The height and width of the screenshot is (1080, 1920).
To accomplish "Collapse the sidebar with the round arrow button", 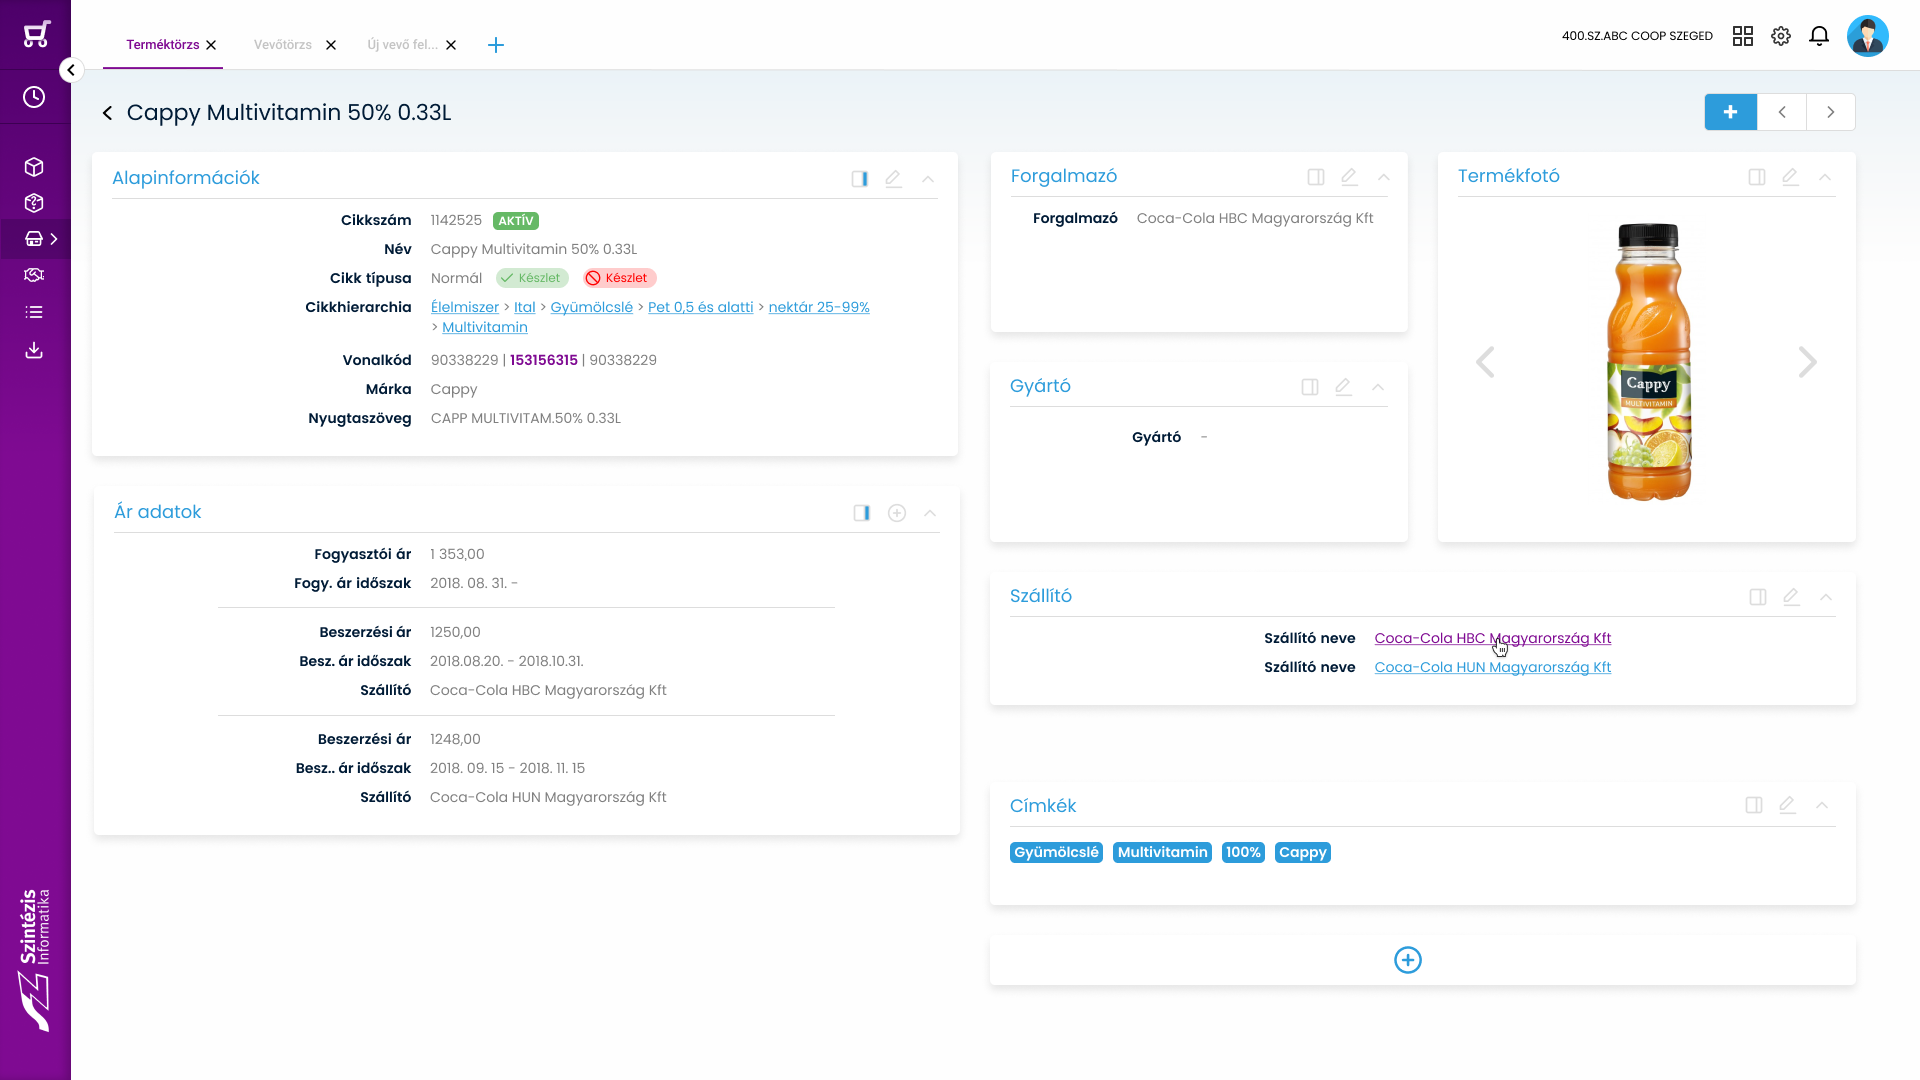I will (71, 70).
